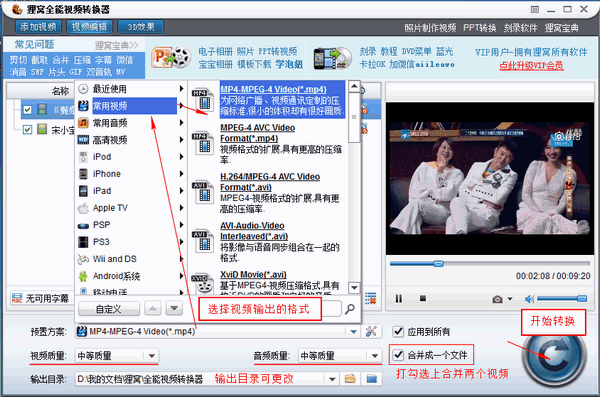Click the 3D效果 button

click(141, 27)
